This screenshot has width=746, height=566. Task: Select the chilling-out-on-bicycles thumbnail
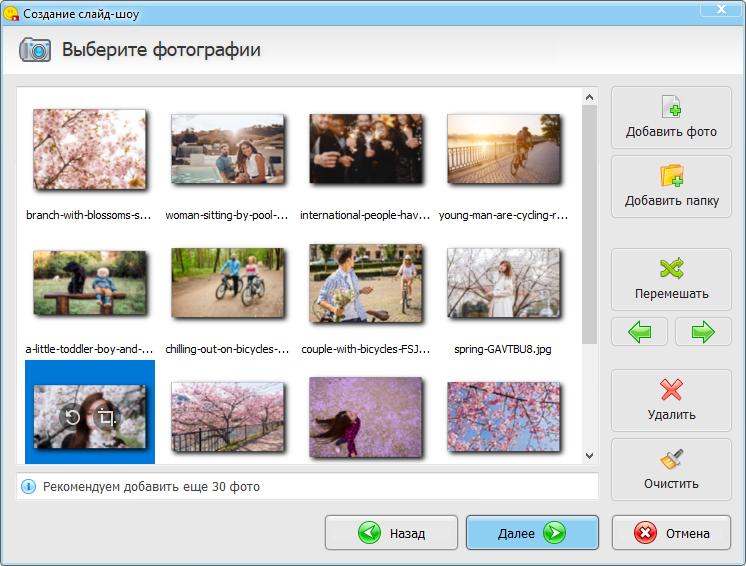(227, 283)
